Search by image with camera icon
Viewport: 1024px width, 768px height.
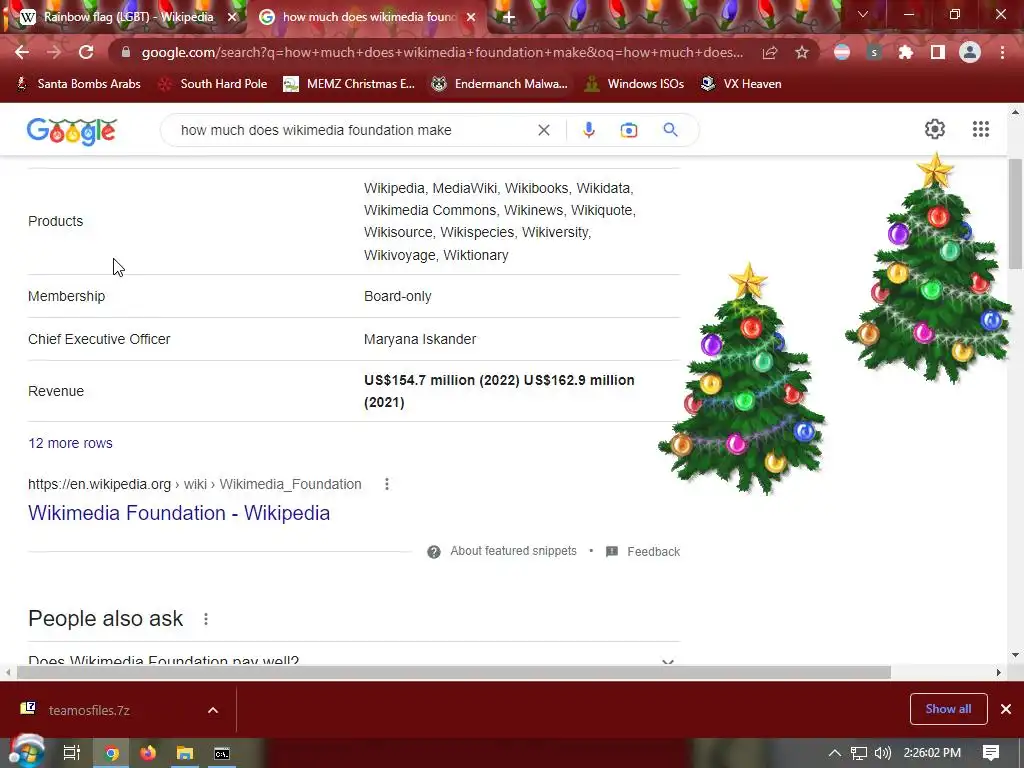click(x=628, y=130)
